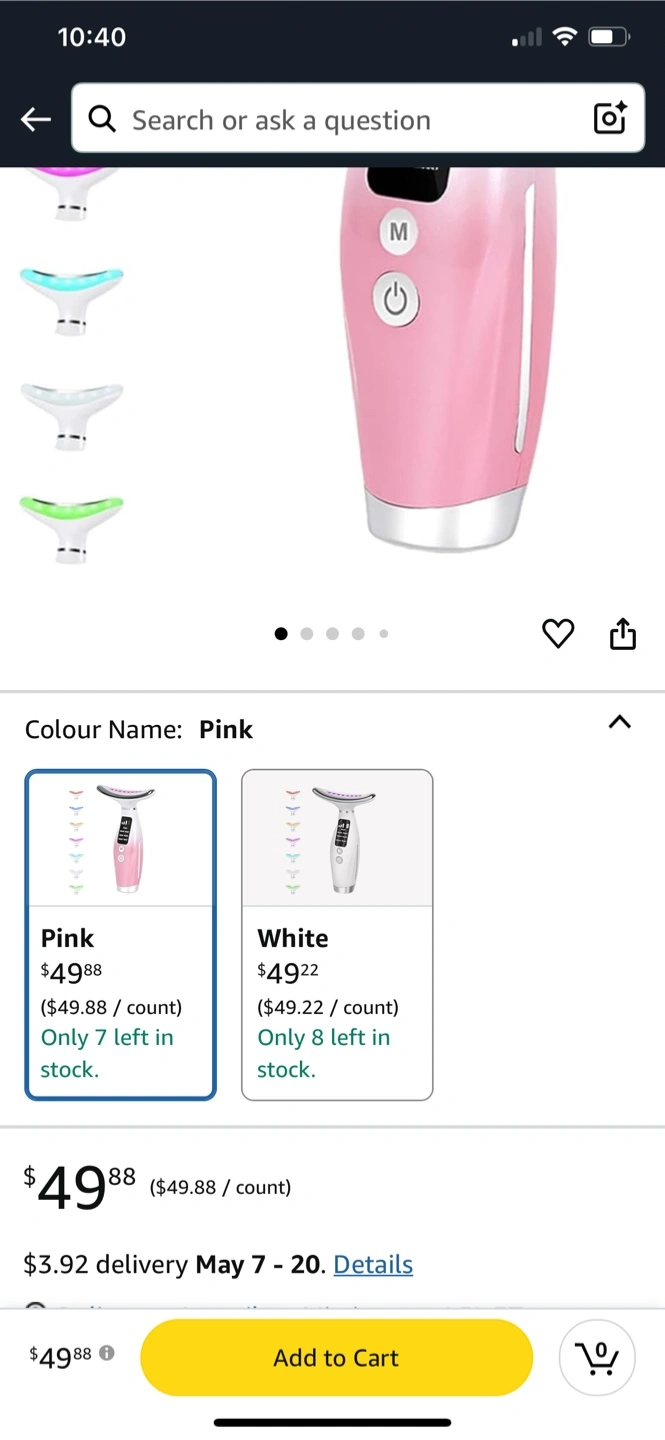Jump to fourth image pagination dot
Screen dimensions: 665x1440
click(x=358, y=633)
